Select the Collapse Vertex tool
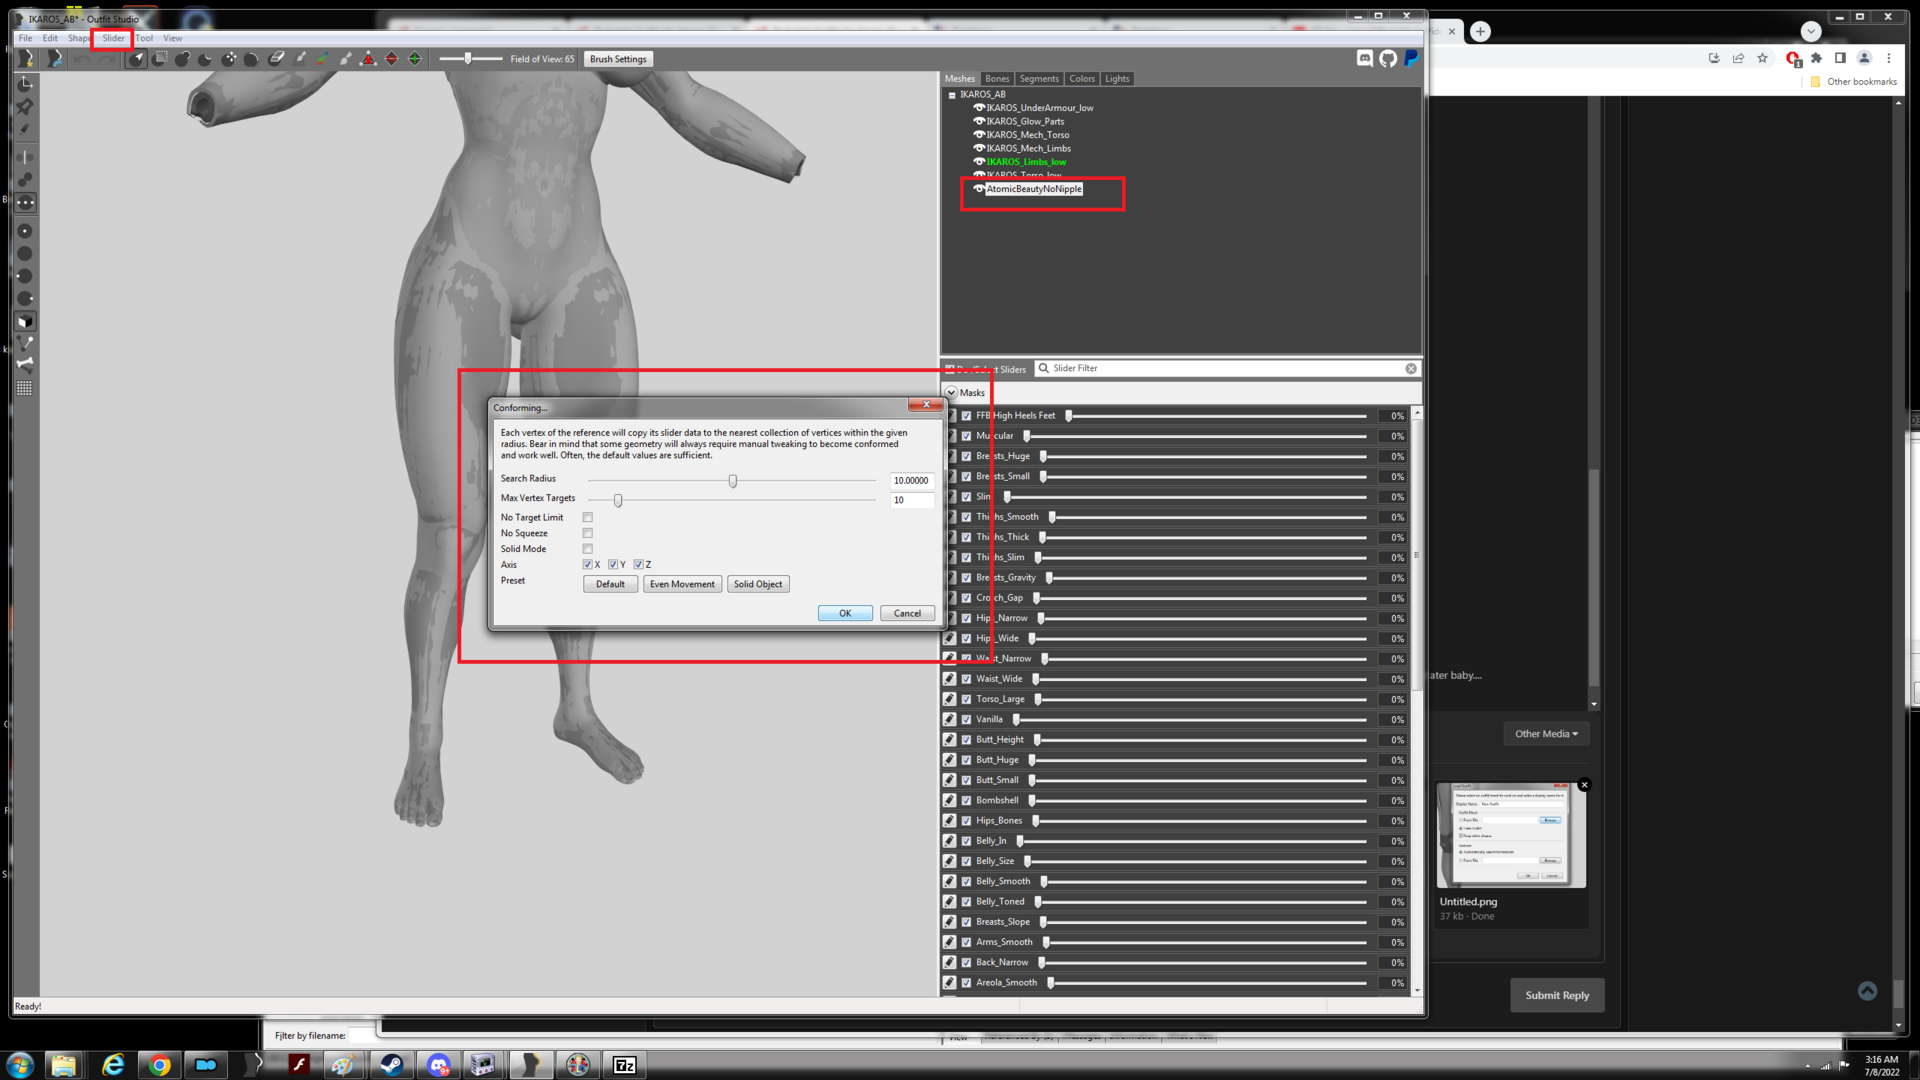This screenshot has width=1920, height=1080. tap(368, 59)
